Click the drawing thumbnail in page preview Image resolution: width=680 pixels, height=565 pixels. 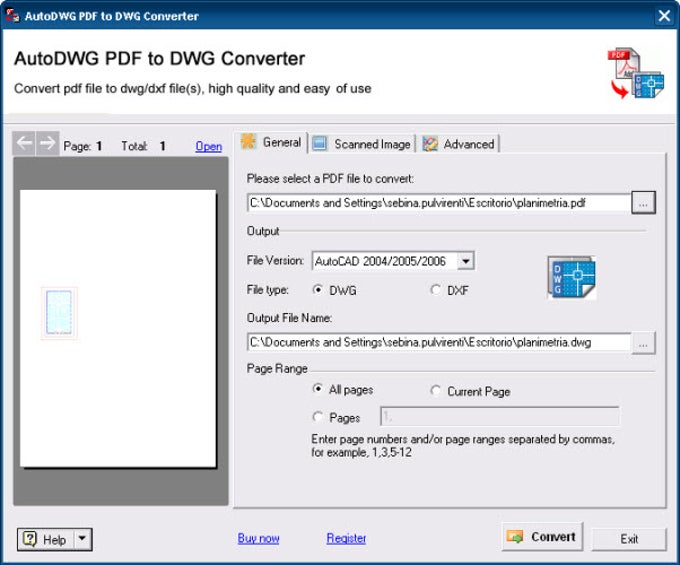(x=59, y=313)
